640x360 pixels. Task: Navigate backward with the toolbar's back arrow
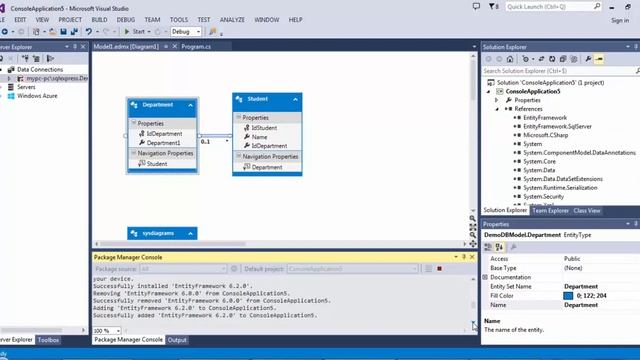pyautogui.click(x=4, y=32)
